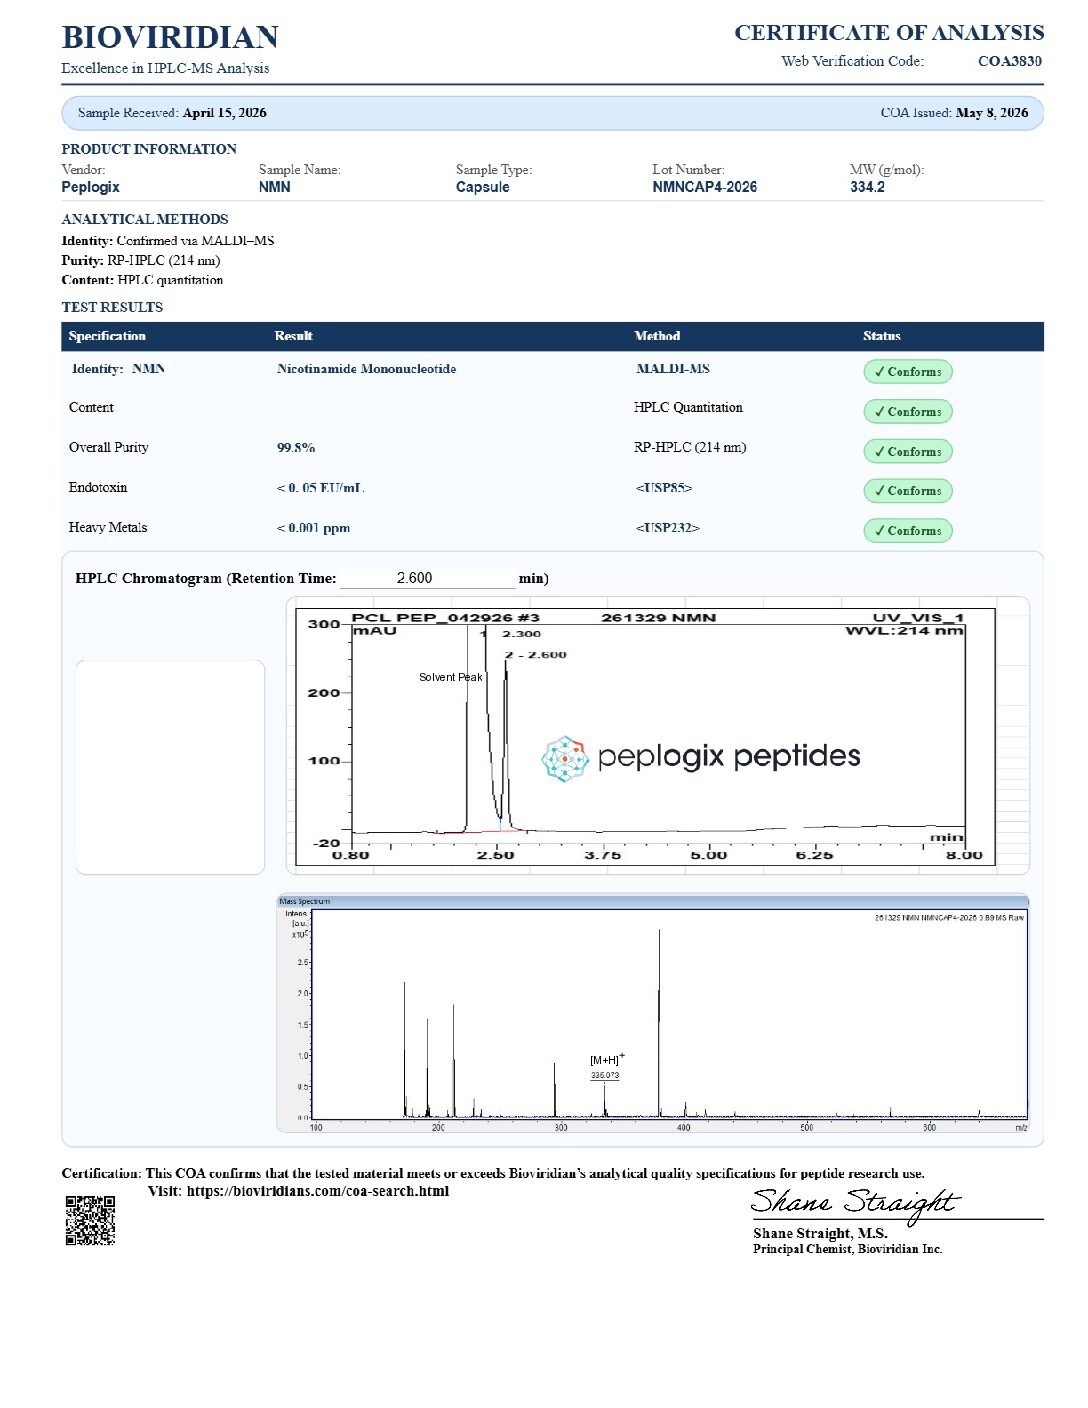Viewport: 1088px width, 1408px height.
Task: Click the Result column header
Action: coord(294,336)
